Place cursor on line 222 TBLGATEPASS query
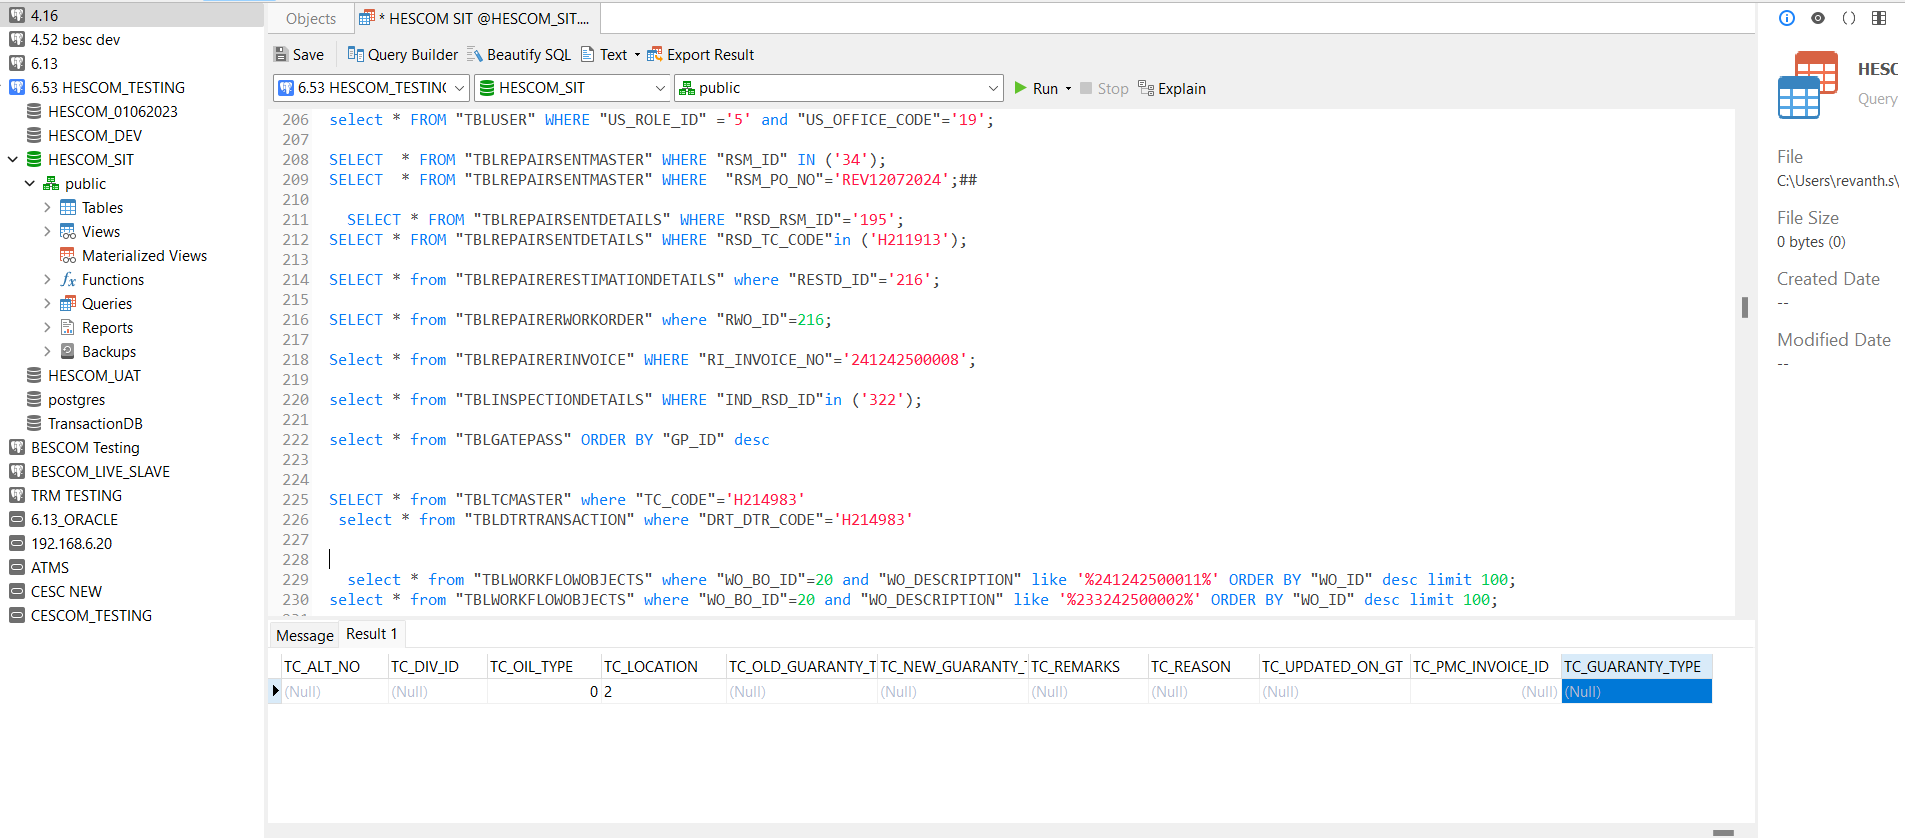The image size is (1905, 838). tap(549, 440)
